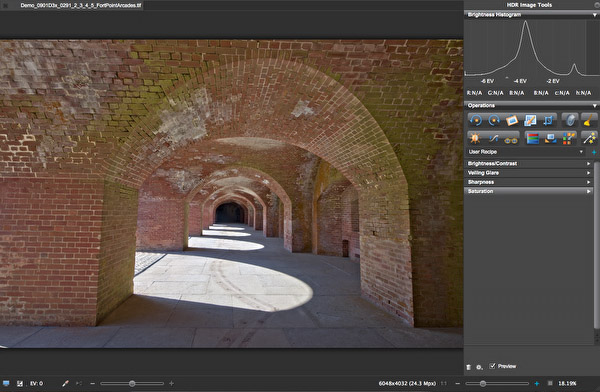Select the crop tool icon
The height and width of the screenshot is (392, 600).
[x=548, y=120]
